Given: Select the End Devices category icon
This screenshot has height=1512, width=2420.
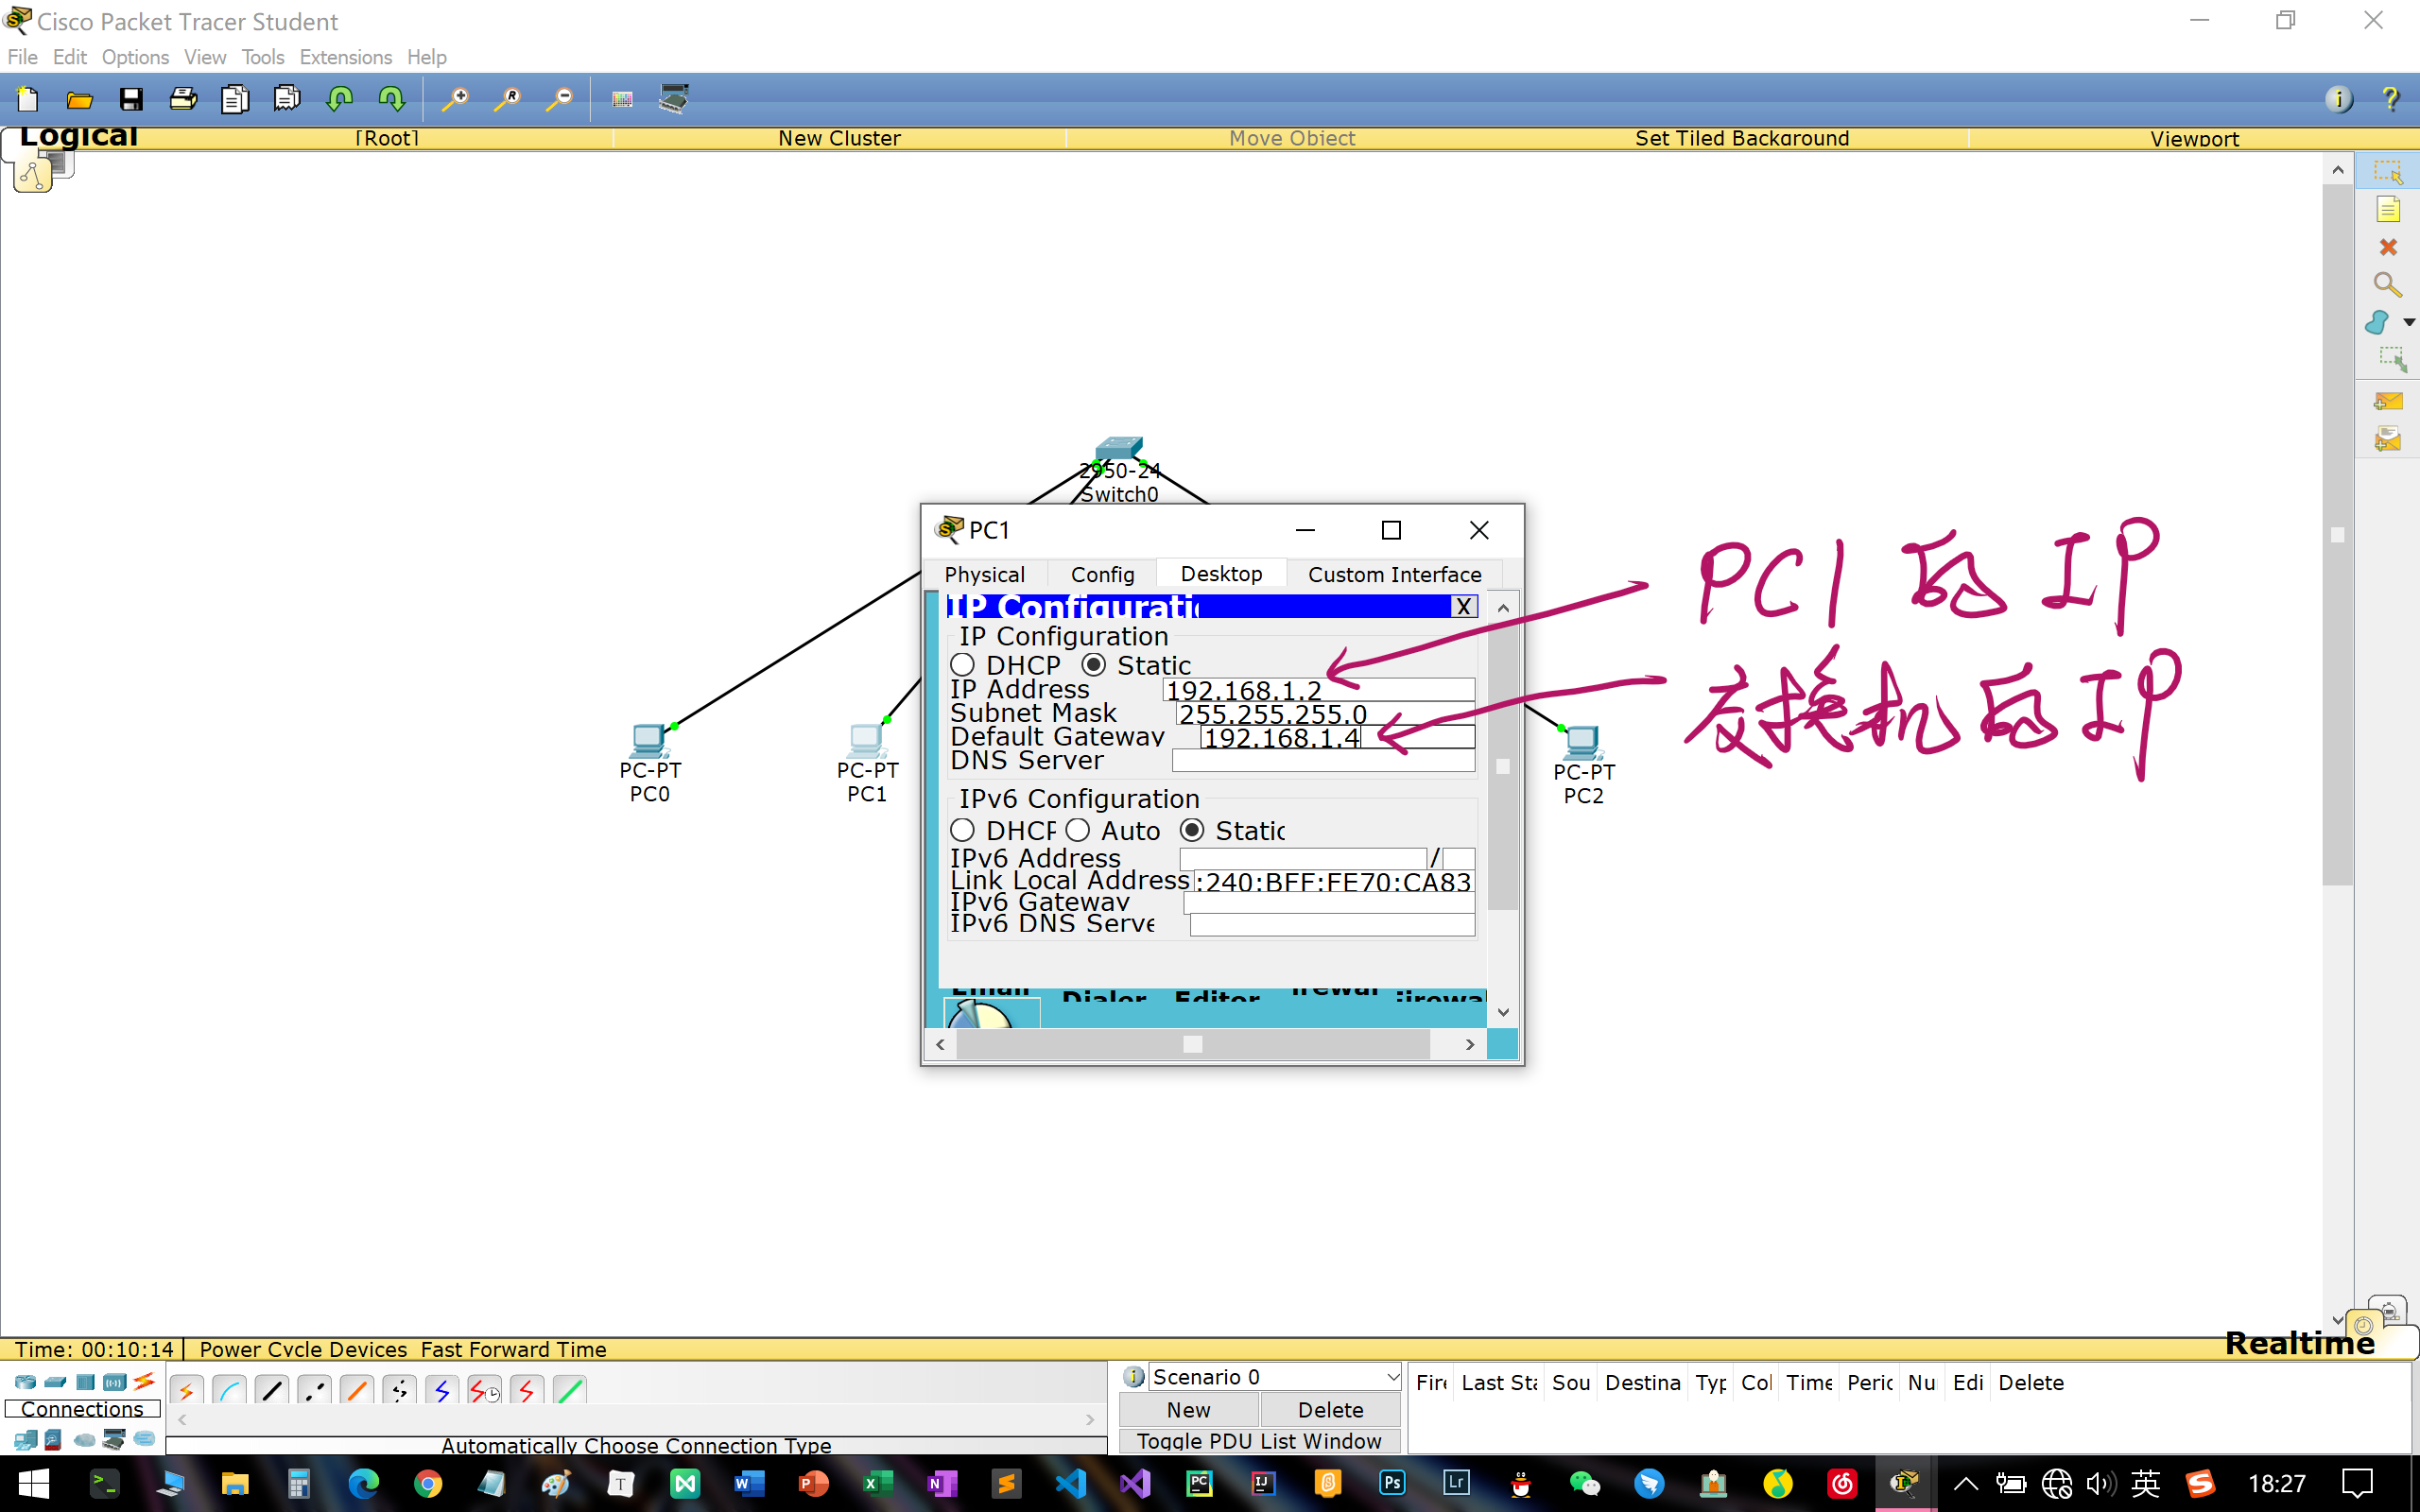Looking at the screenshot, I should pos(26,1440).
